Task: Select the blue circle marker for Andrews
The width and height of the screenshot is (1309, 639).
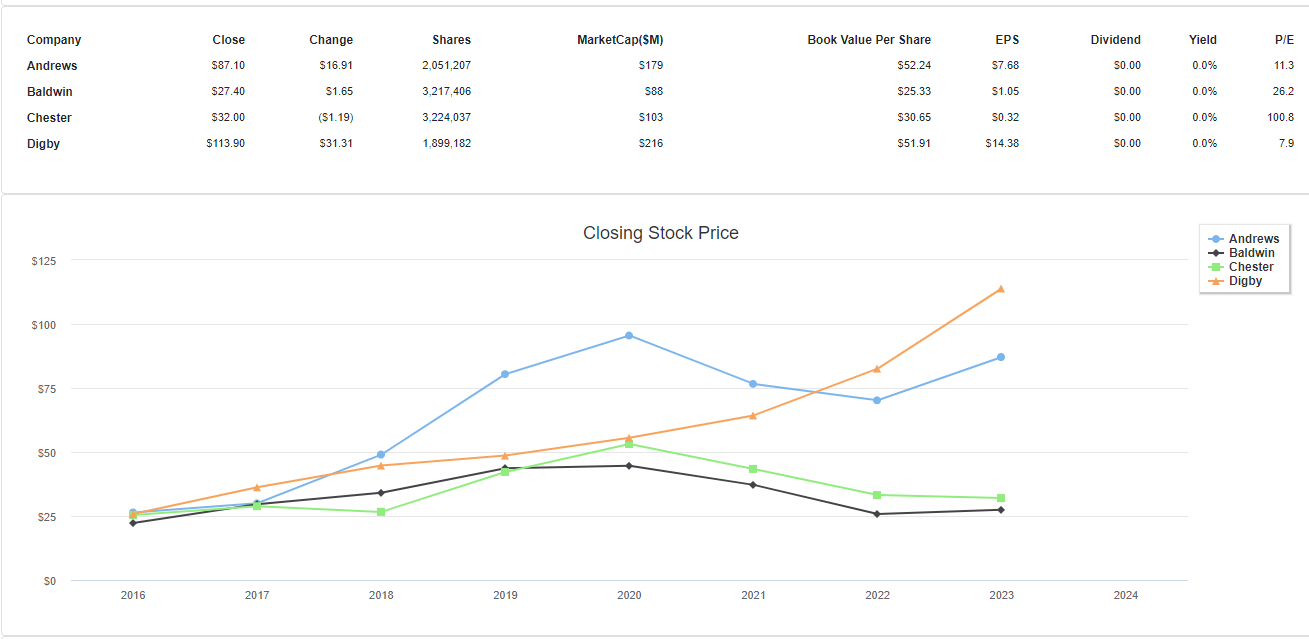Action: pyautogui.click(x=1218, y=238)
